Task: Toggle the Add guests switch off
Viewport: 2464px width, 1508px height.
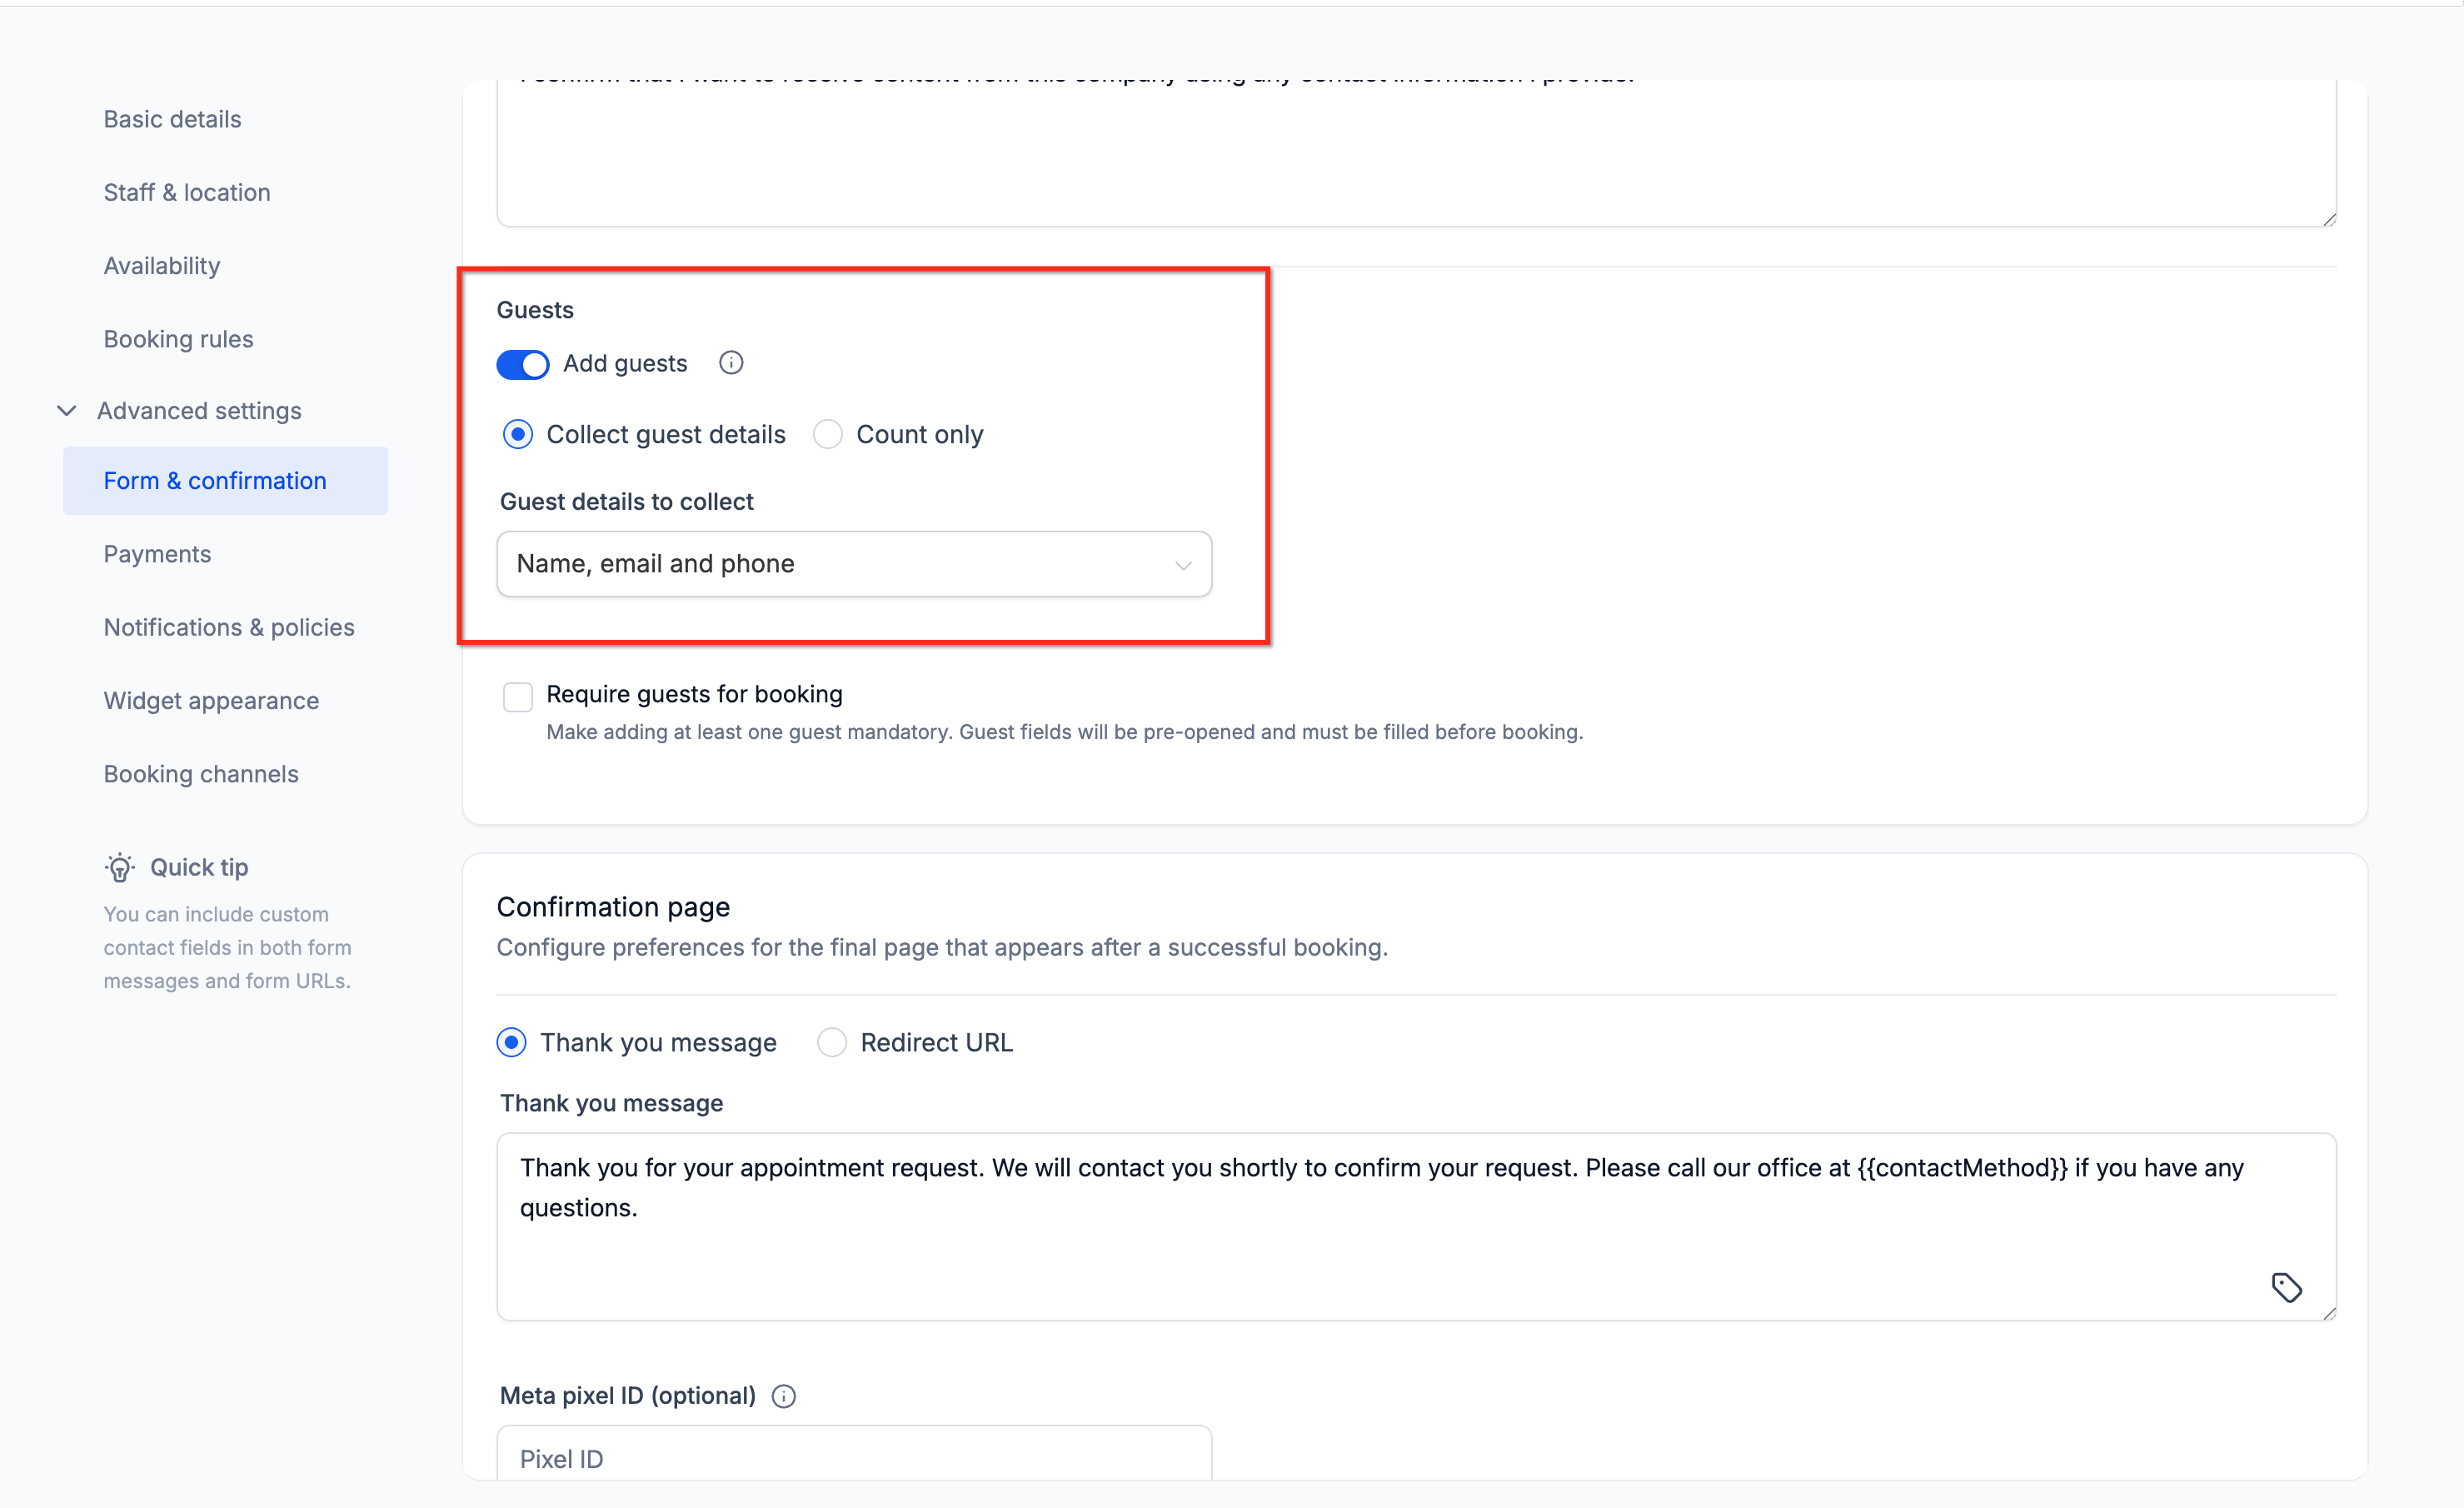Action: tap(523, 364)
